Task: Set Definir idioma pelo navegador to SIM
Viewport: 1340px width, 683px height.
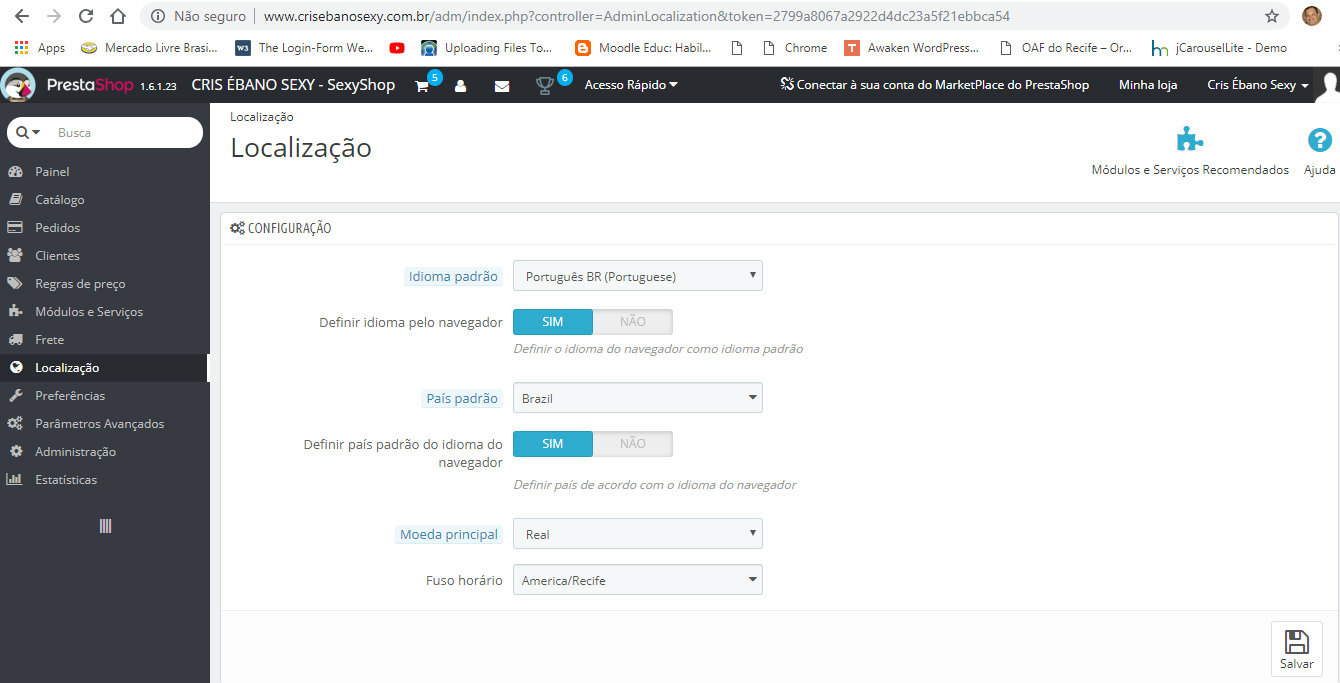Action: coord(553,322)
